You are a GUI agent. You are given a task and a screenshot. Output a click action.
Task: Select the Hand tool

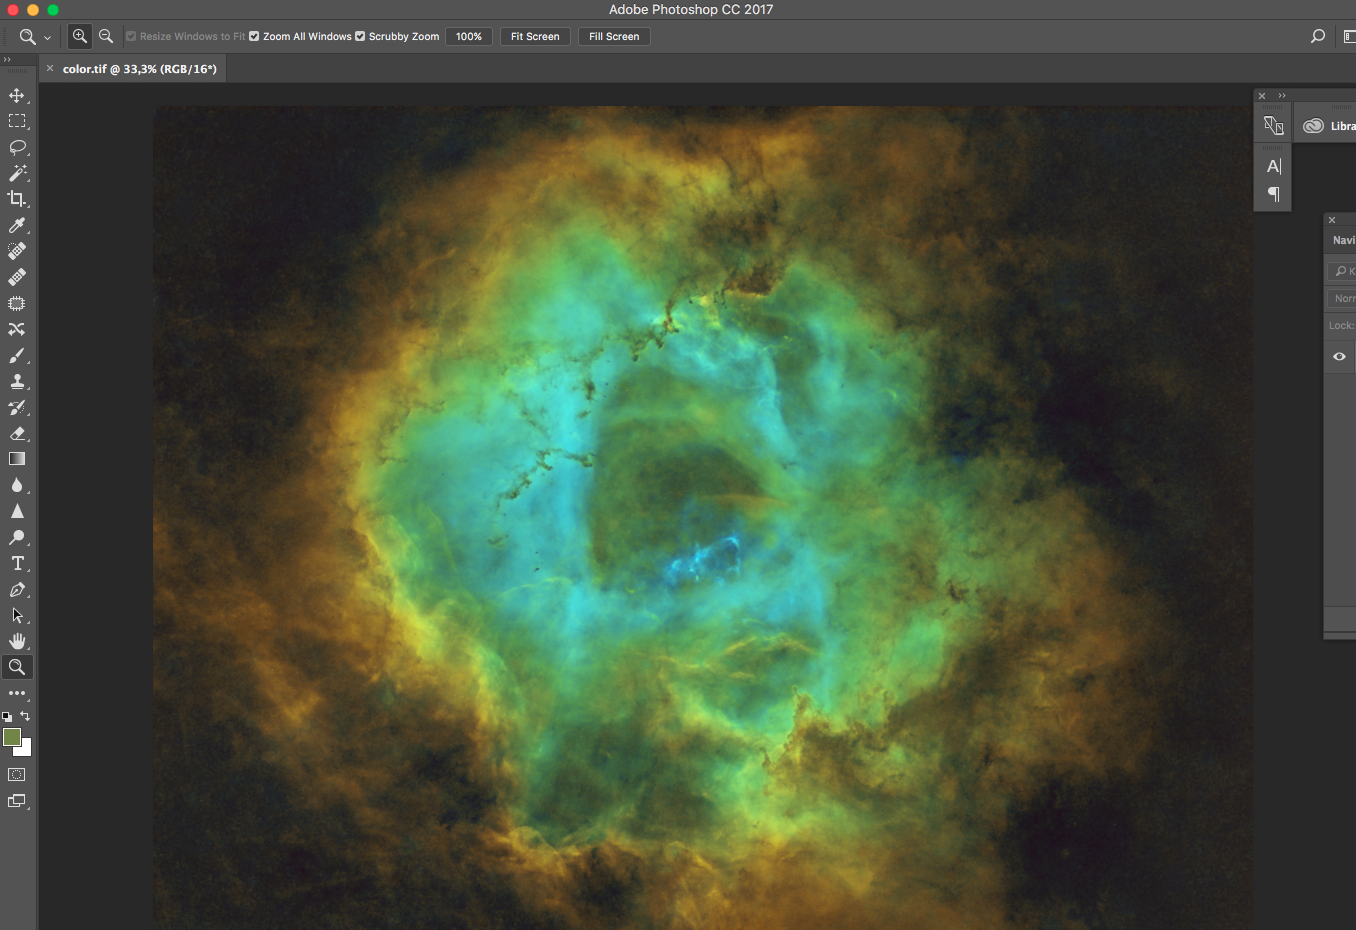17,641
